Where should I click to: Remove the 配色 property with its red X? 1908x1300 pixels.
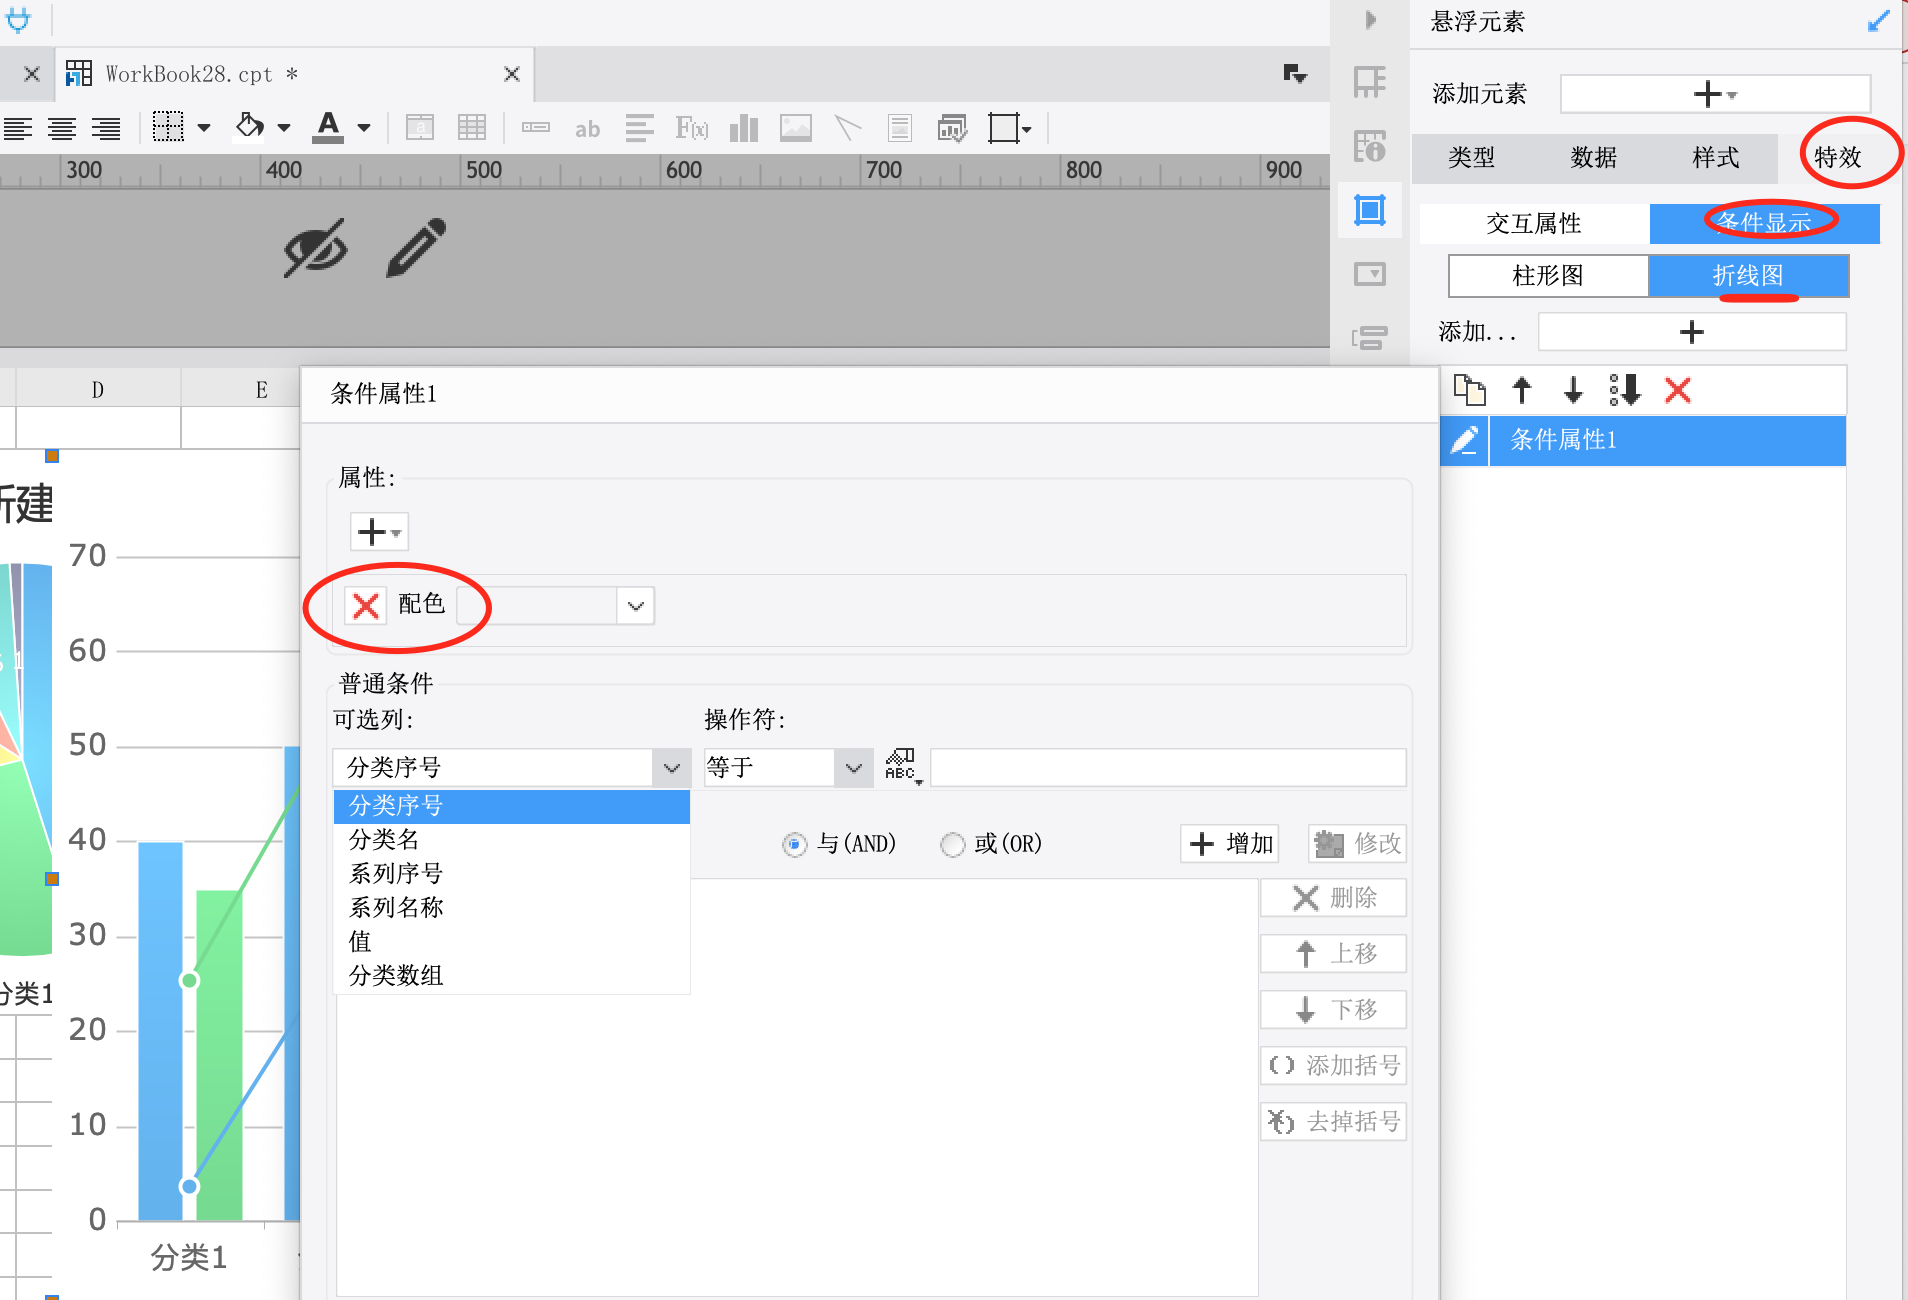click(366, 605)
